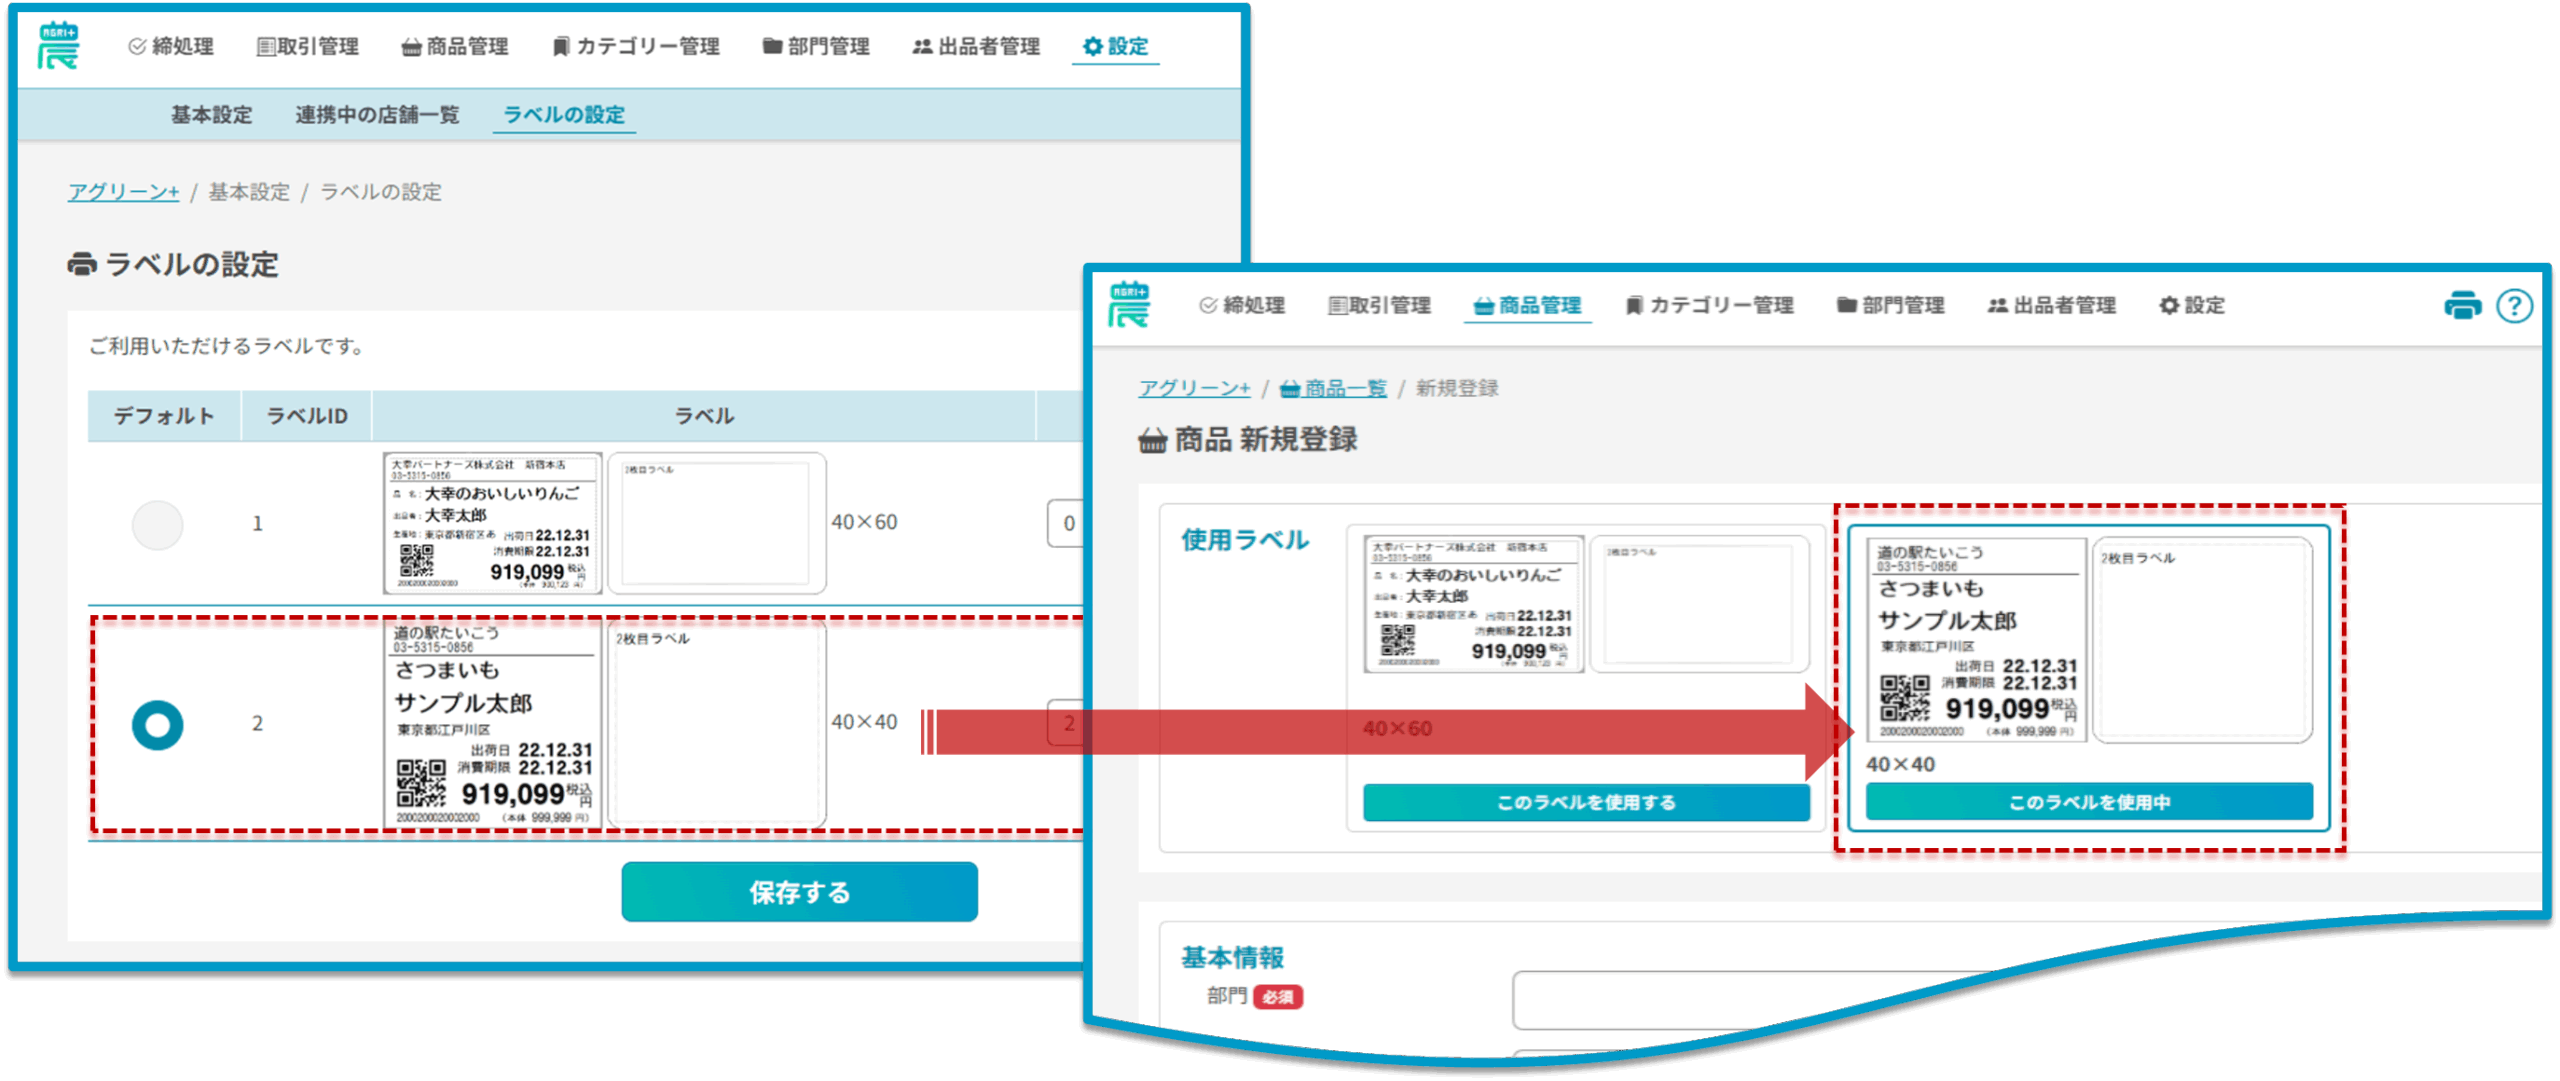Open 部門管理 in the front window menu

[1891, 305]
